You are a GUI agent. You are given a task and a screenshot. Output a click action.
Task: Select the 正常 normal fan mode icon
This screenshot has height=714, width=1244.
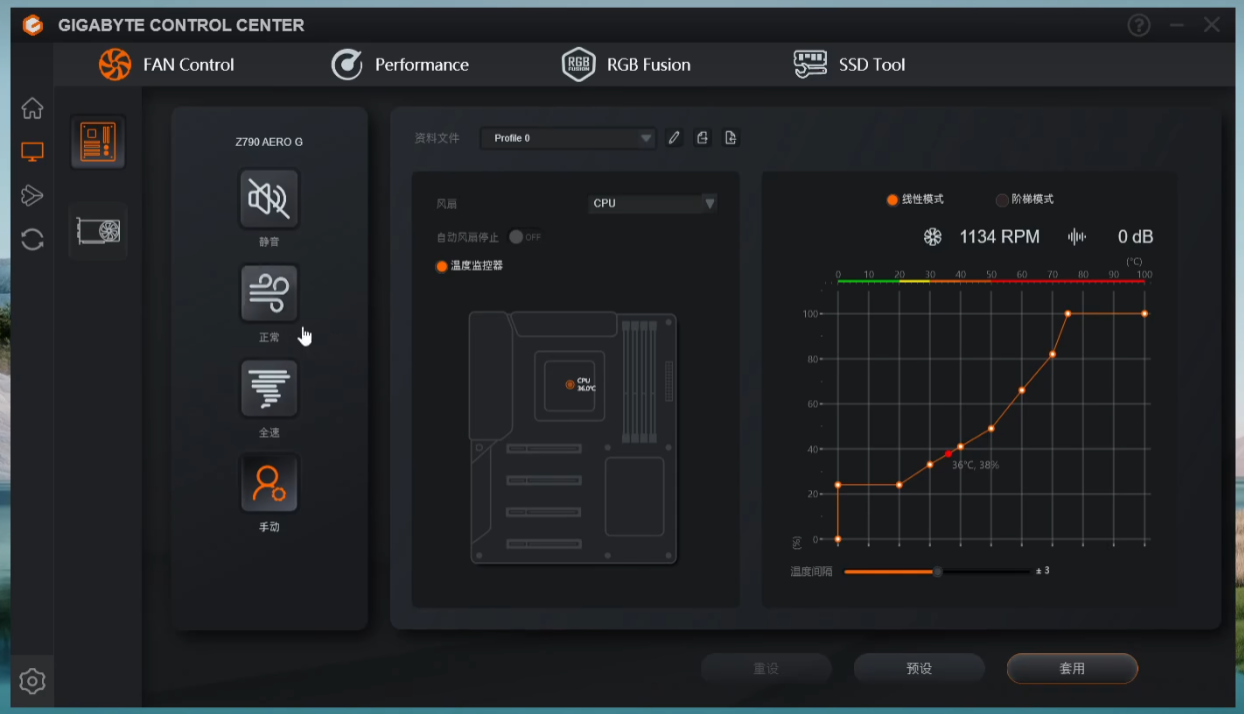pyautogui.click(x=269, y=293)
